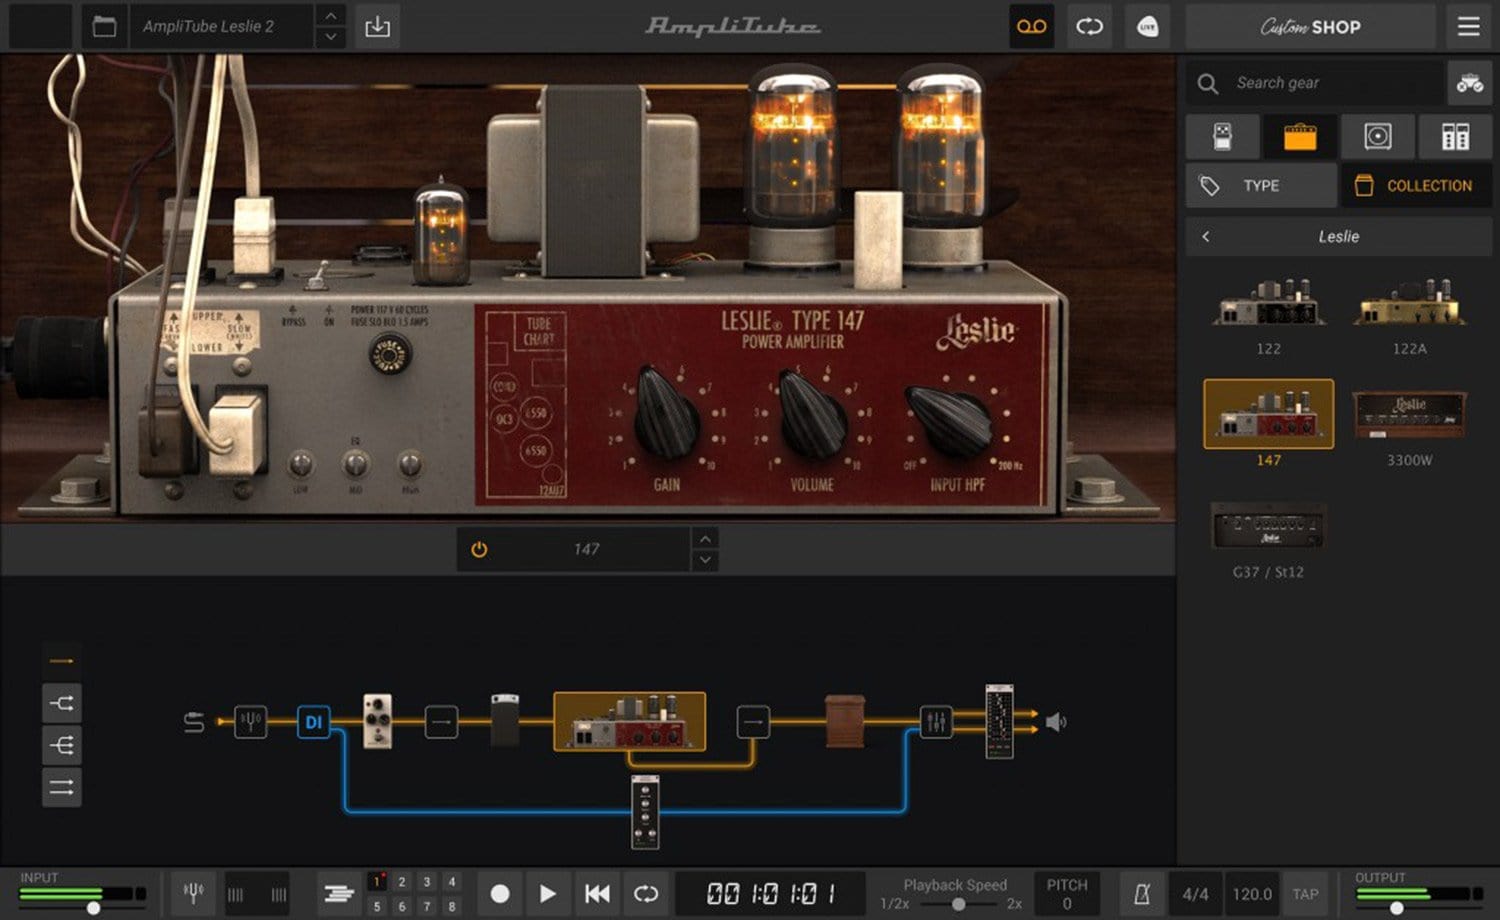Select the single-path series routing icon
The image size is (1500, 920).
(x=61, y=661)
